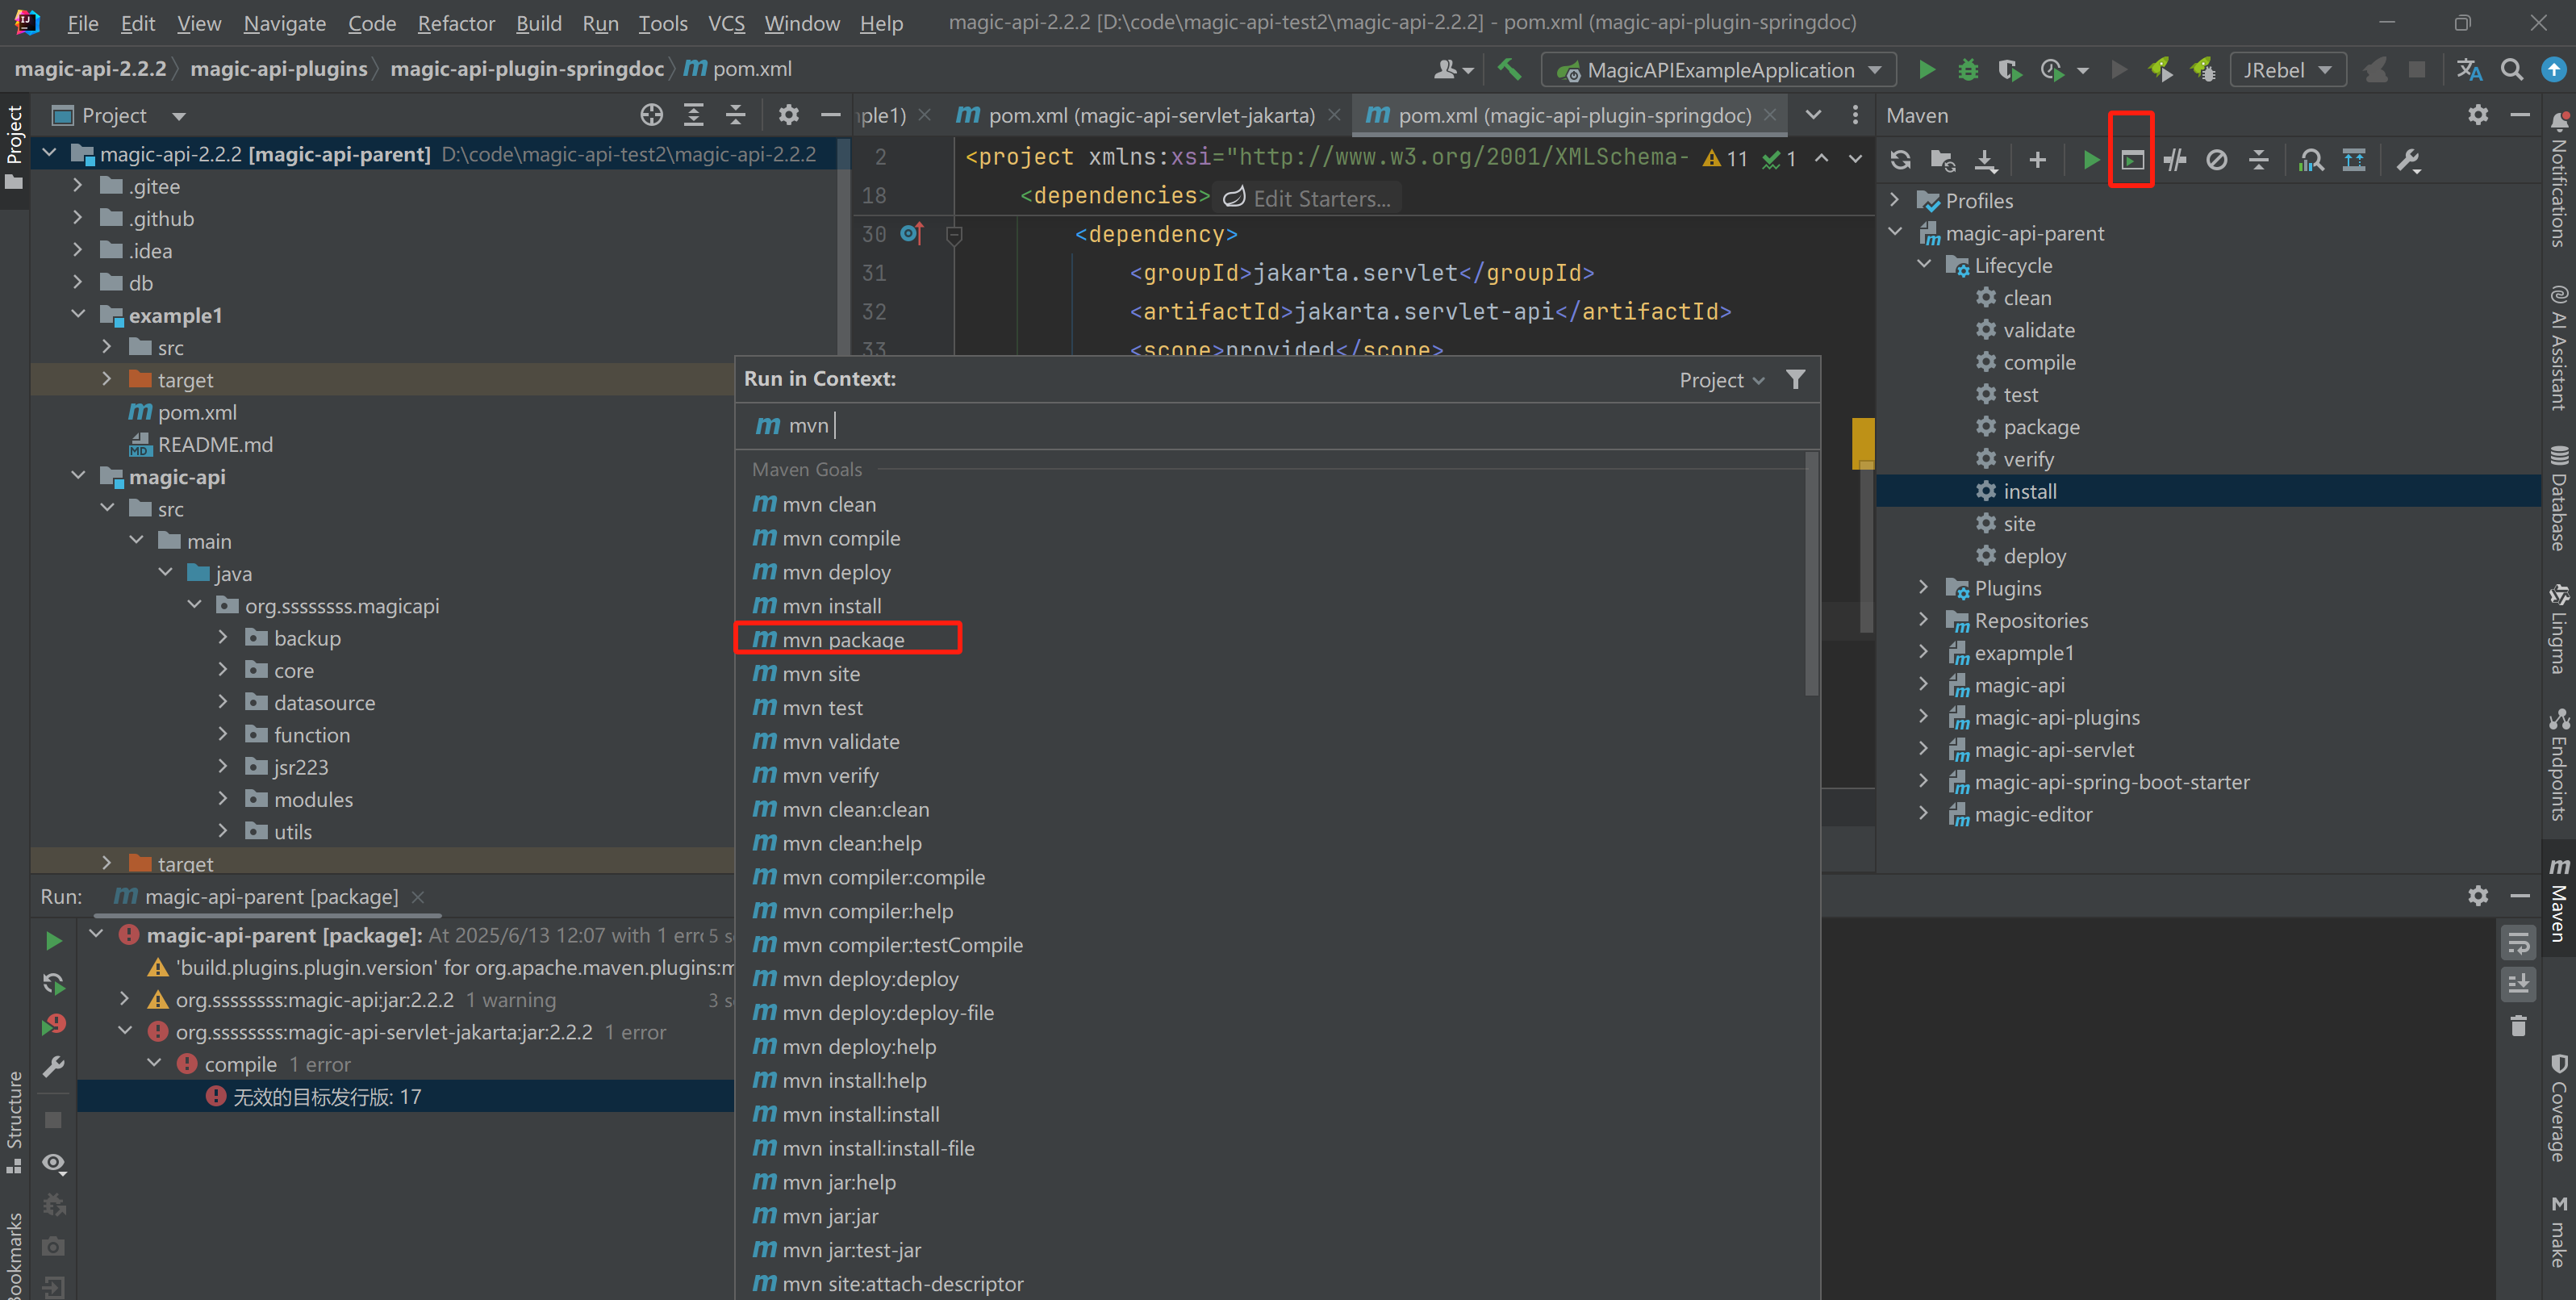Click Select Opened File crosshair icon in Project panel
Screen dimensions: 2576x1300
651,115
